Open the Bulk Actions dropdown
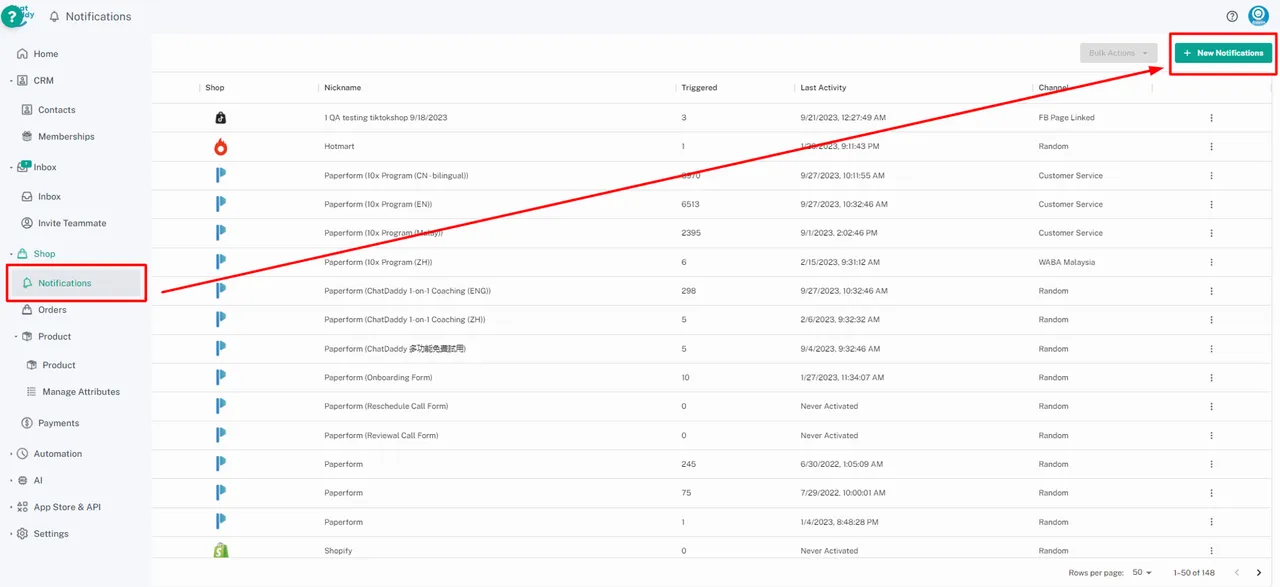This screenshot has height=587, width=1280. tap(1118, 53)
